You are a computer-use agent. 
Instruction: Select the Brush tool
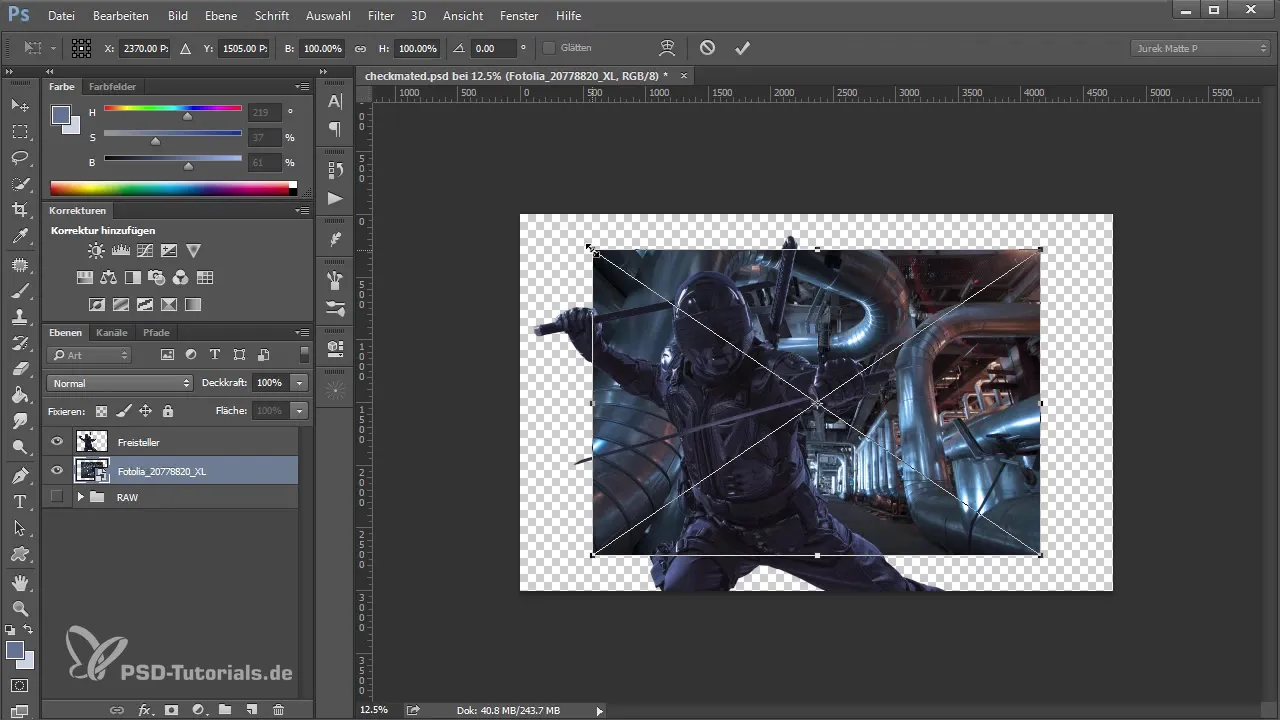click(20, 290)
